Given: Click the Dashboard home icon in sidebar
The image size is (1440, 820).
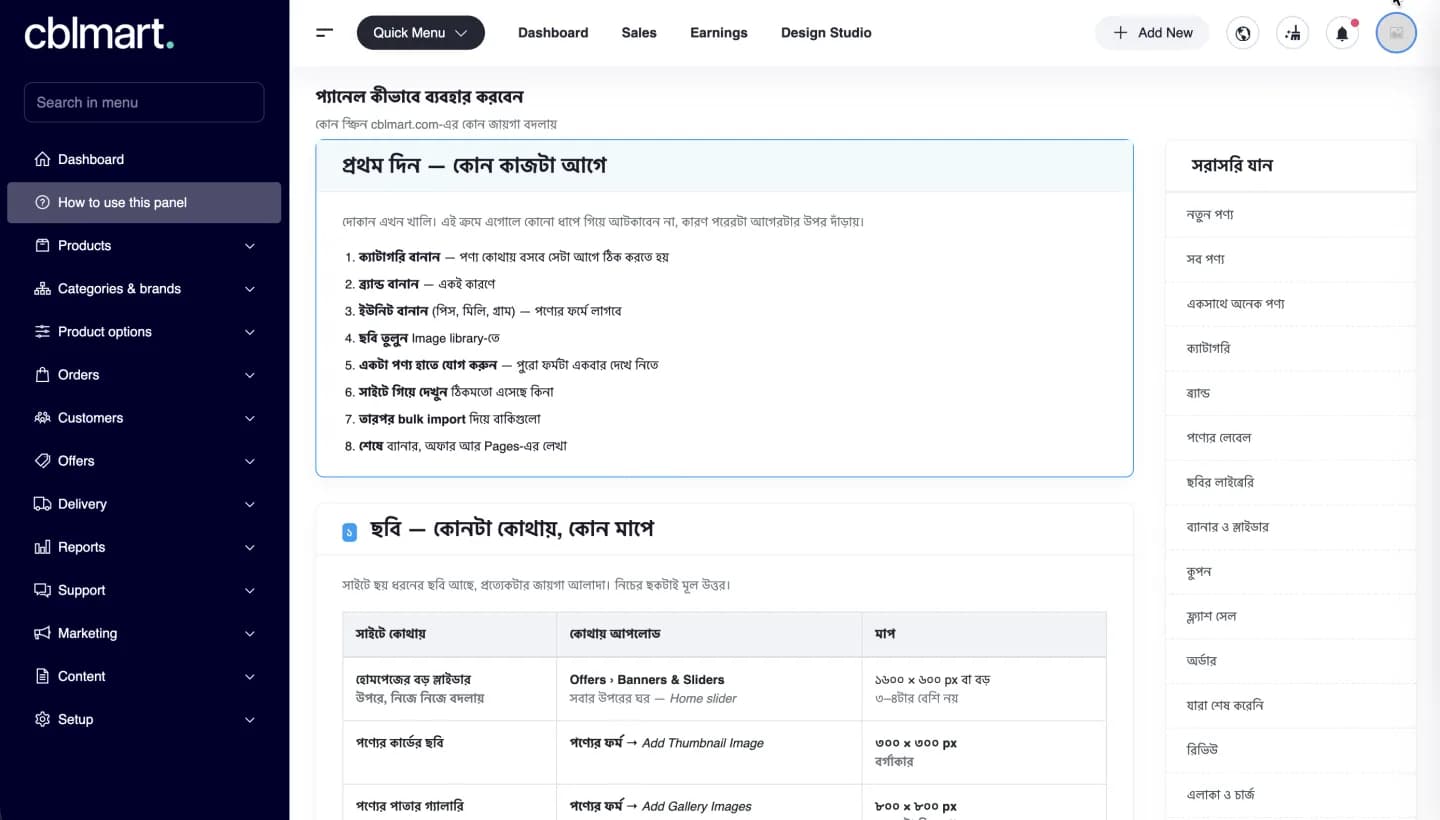Looking at the screenshot, I should click(42, 159).
